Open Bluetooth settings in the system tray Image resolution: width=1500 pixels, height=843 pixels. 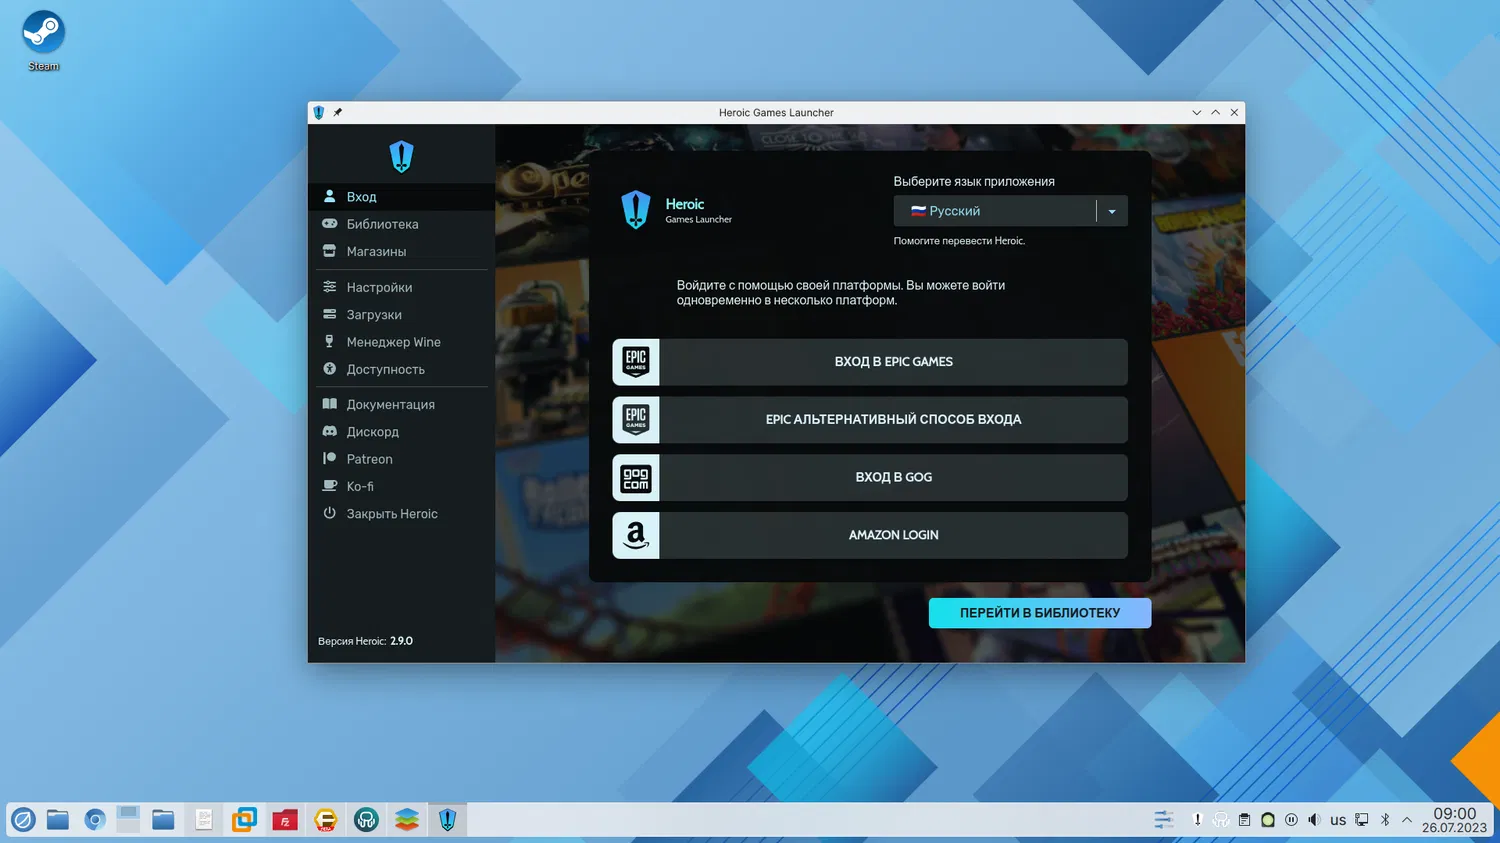(1385, 820)
